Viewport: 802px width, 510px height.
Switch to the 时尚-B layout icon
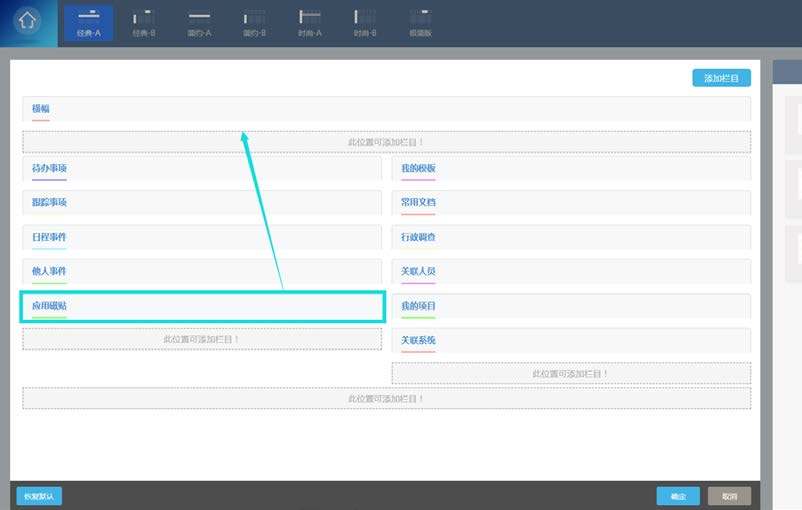click(365, 22)
